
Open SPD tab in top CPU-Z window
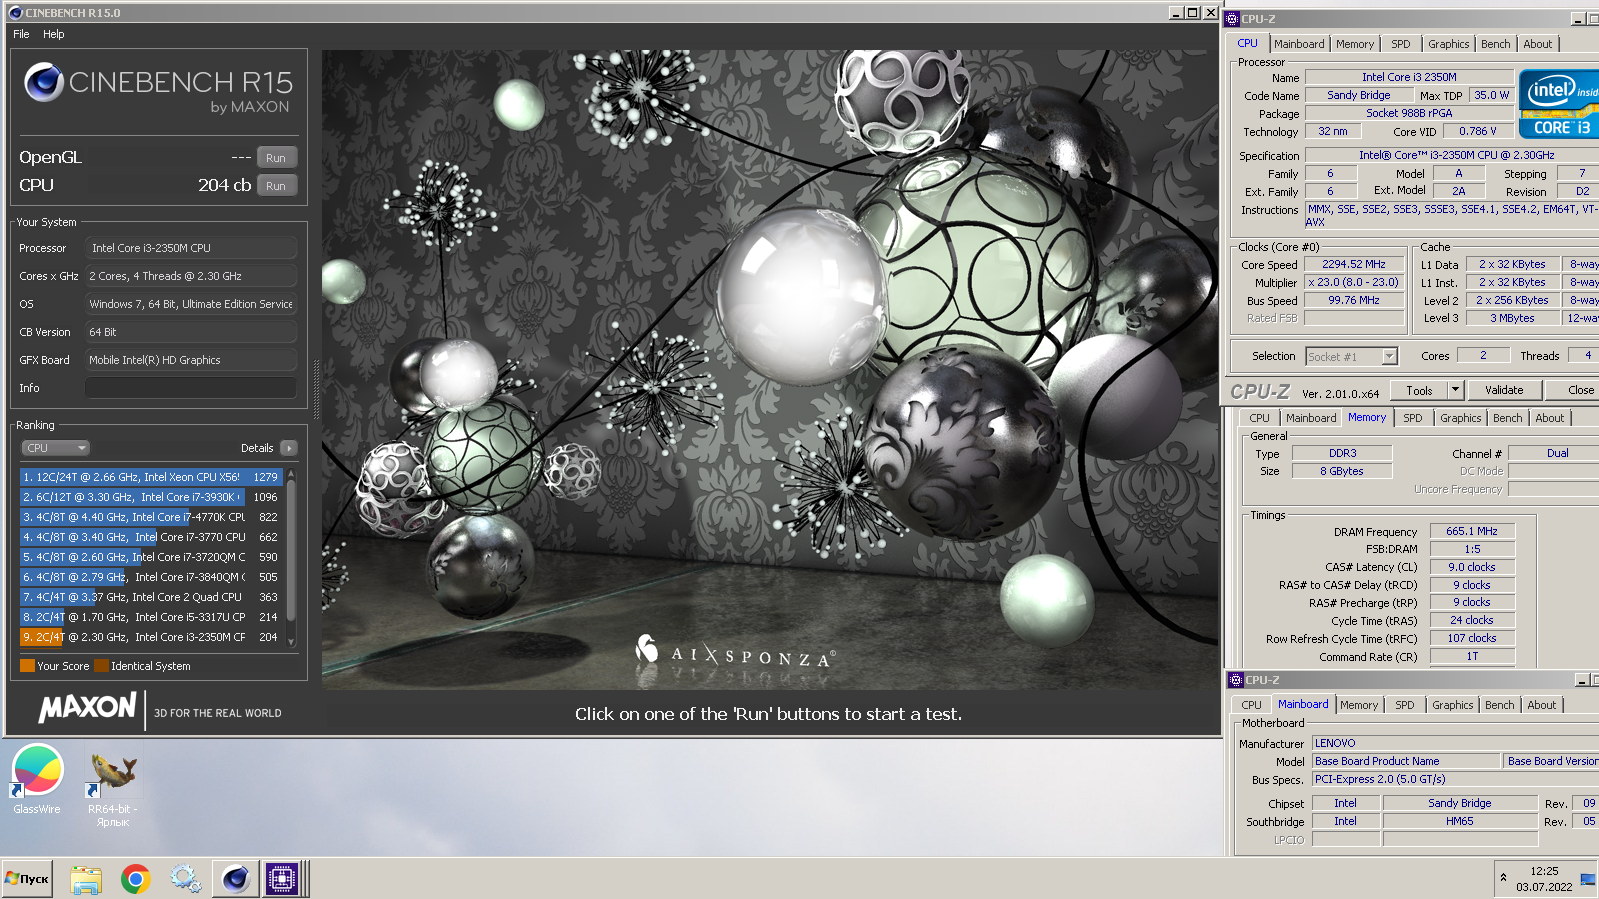1401,44
